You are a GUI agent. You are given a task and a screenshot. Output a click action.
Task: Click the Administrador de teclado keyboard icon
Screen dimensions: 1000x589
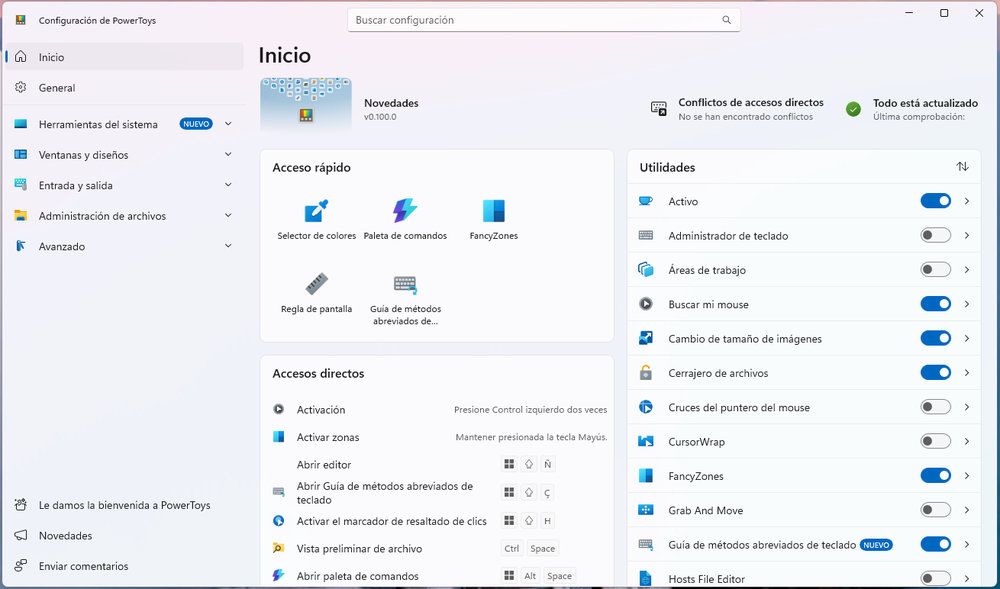[x=645, y=235]
